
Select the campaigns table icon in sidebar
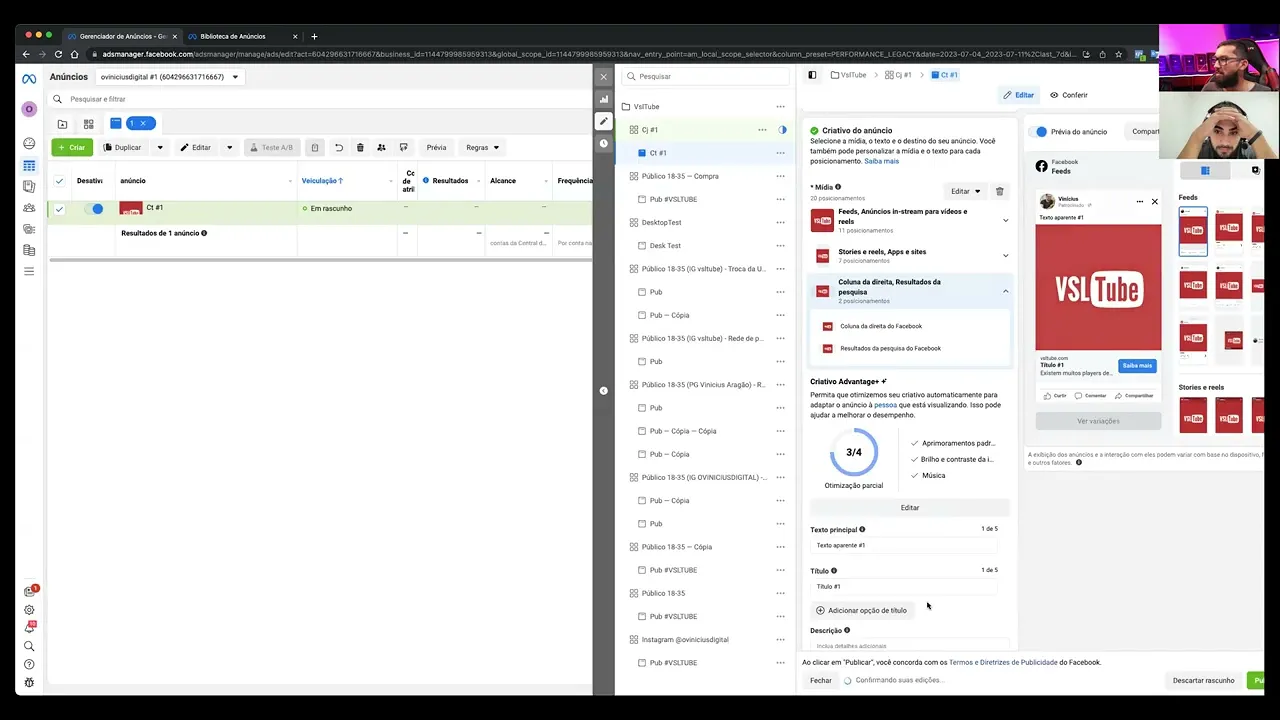click(x=29, y=165)
